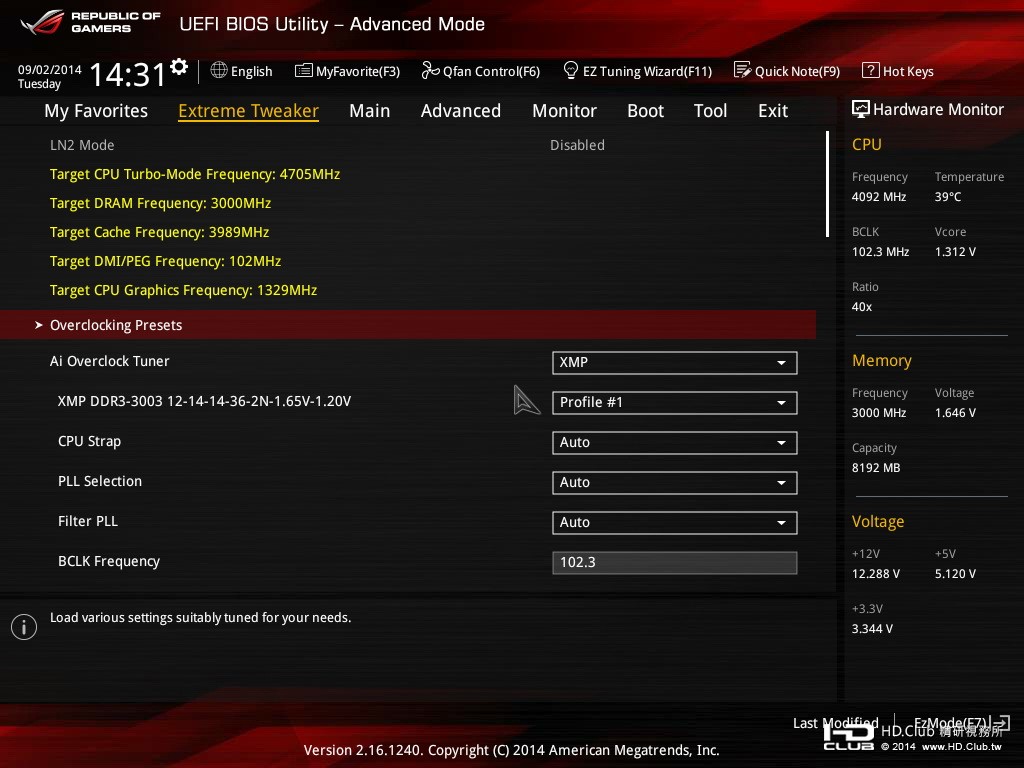The image size is (1024, 768).
Task: Open the Ai Overclock Tuner XMP dropdown
Action: click(x=675, y=362)
